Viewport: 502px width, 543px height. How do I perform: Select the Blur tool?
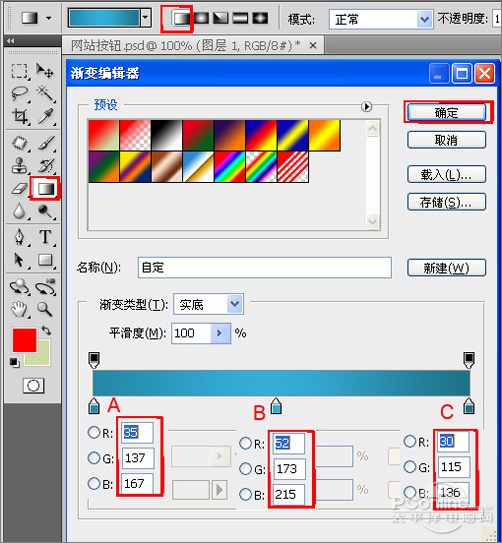click(x=19, y=211)
